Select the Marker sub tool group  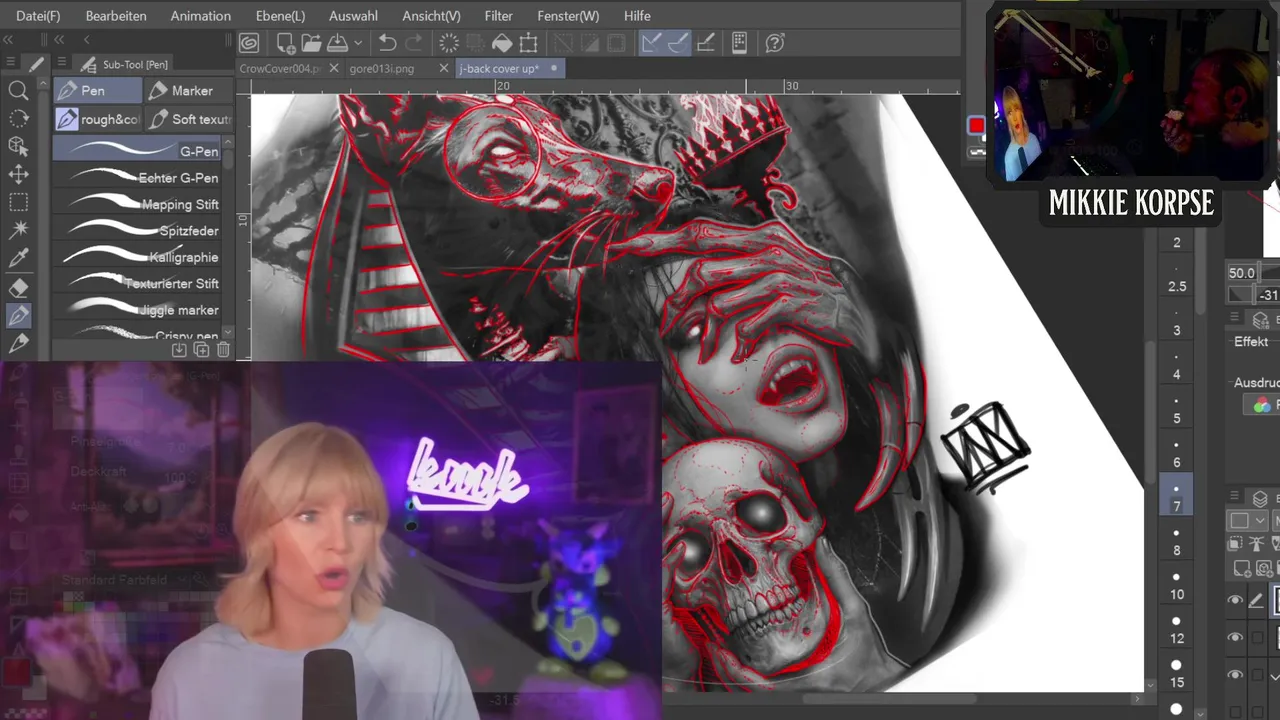click(x=187, y=90)
